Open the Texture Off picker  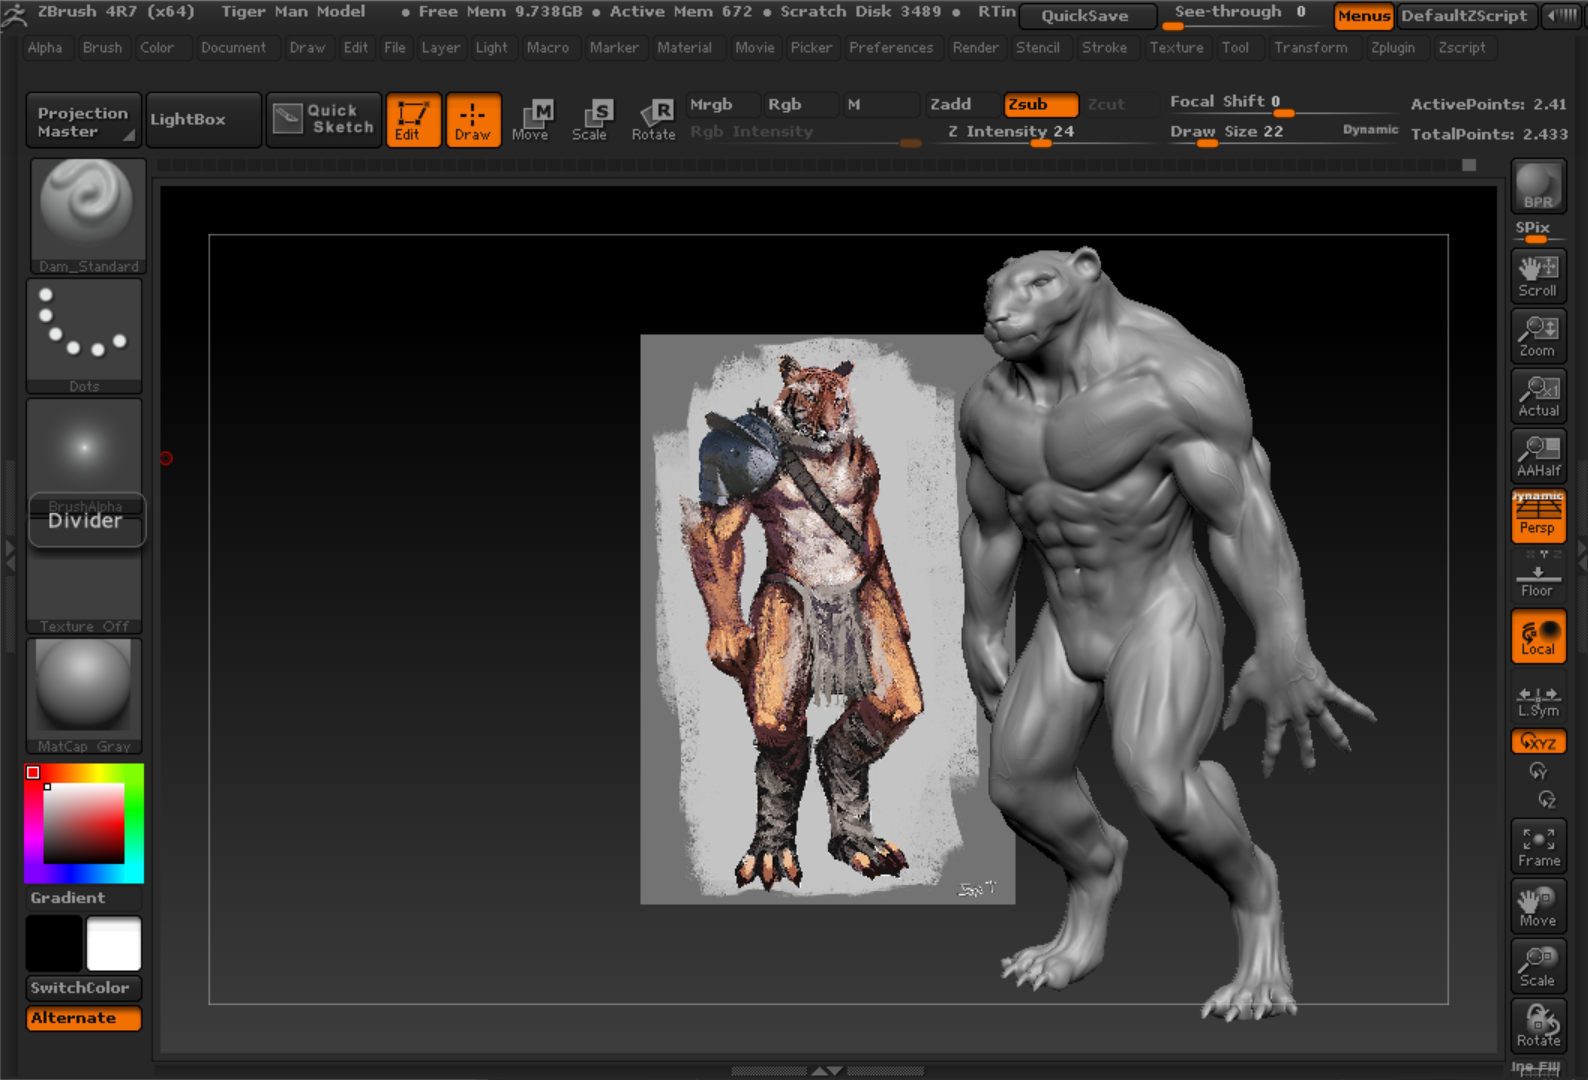[x=84, y=592]
